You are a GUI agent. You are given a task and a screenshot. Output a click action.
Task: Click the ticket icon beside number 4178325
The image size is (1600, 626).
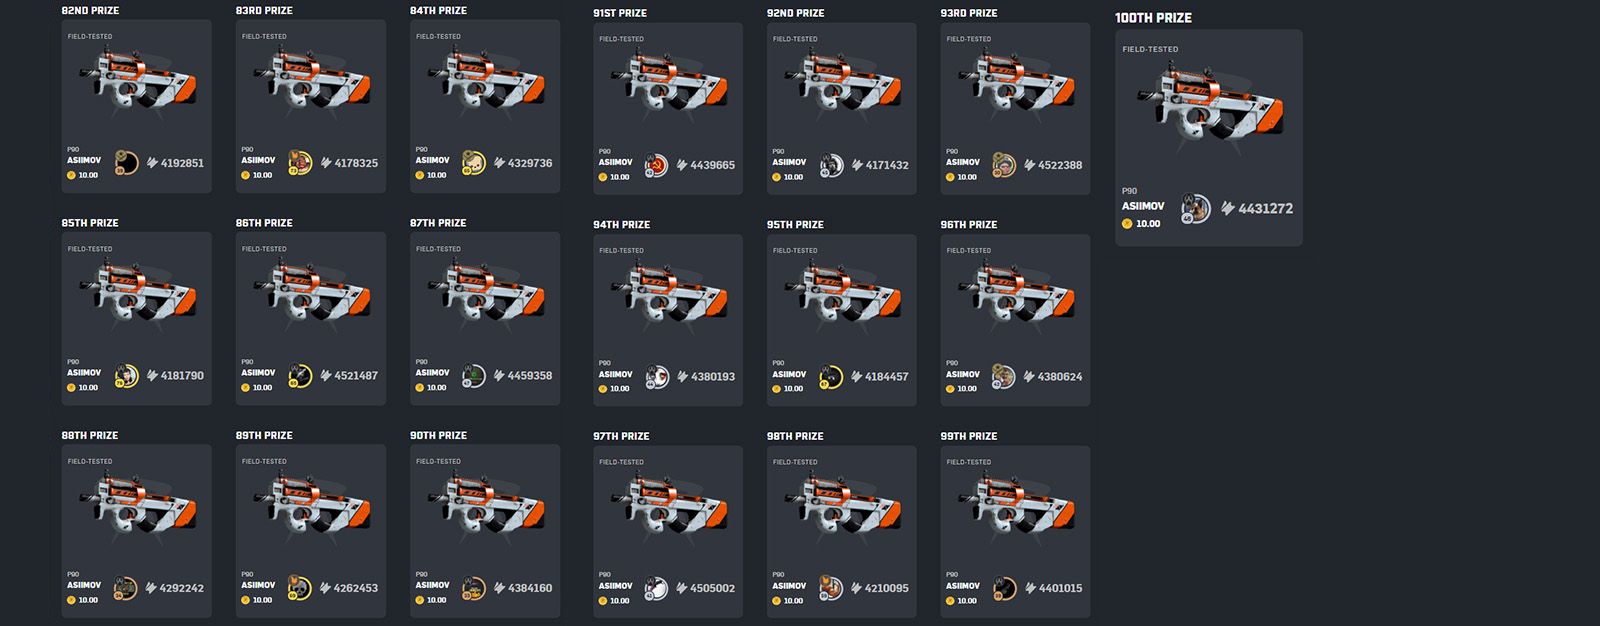(x=326, y=163)
